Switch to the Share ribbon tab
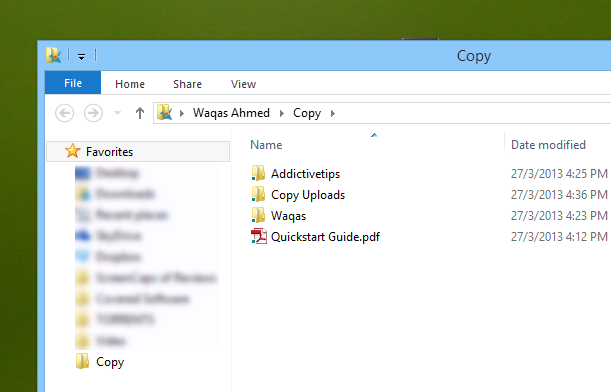 pos(187,84)
